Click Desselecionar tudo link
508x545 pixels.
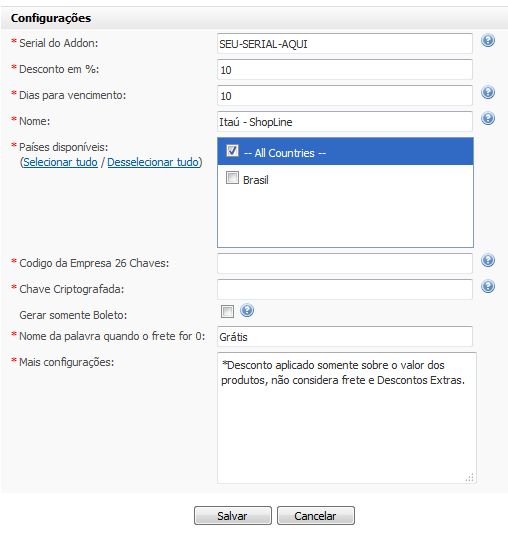153,162
